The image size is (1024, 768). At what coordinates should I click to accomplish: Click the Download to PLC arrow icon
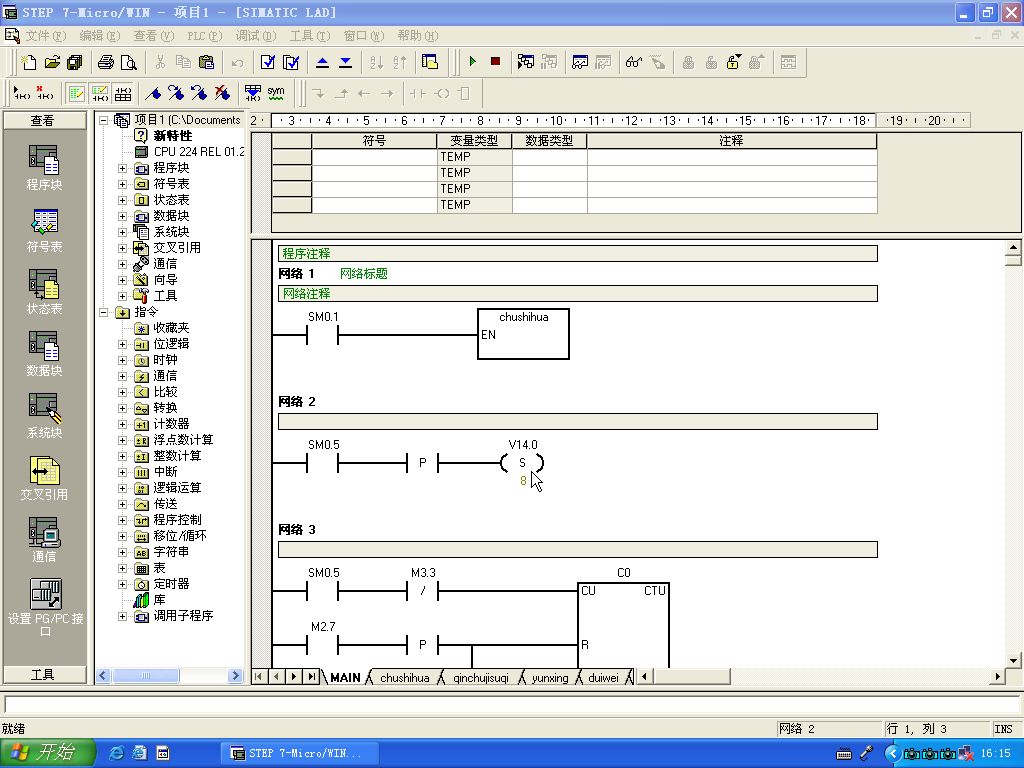click(x=345, y=62)
